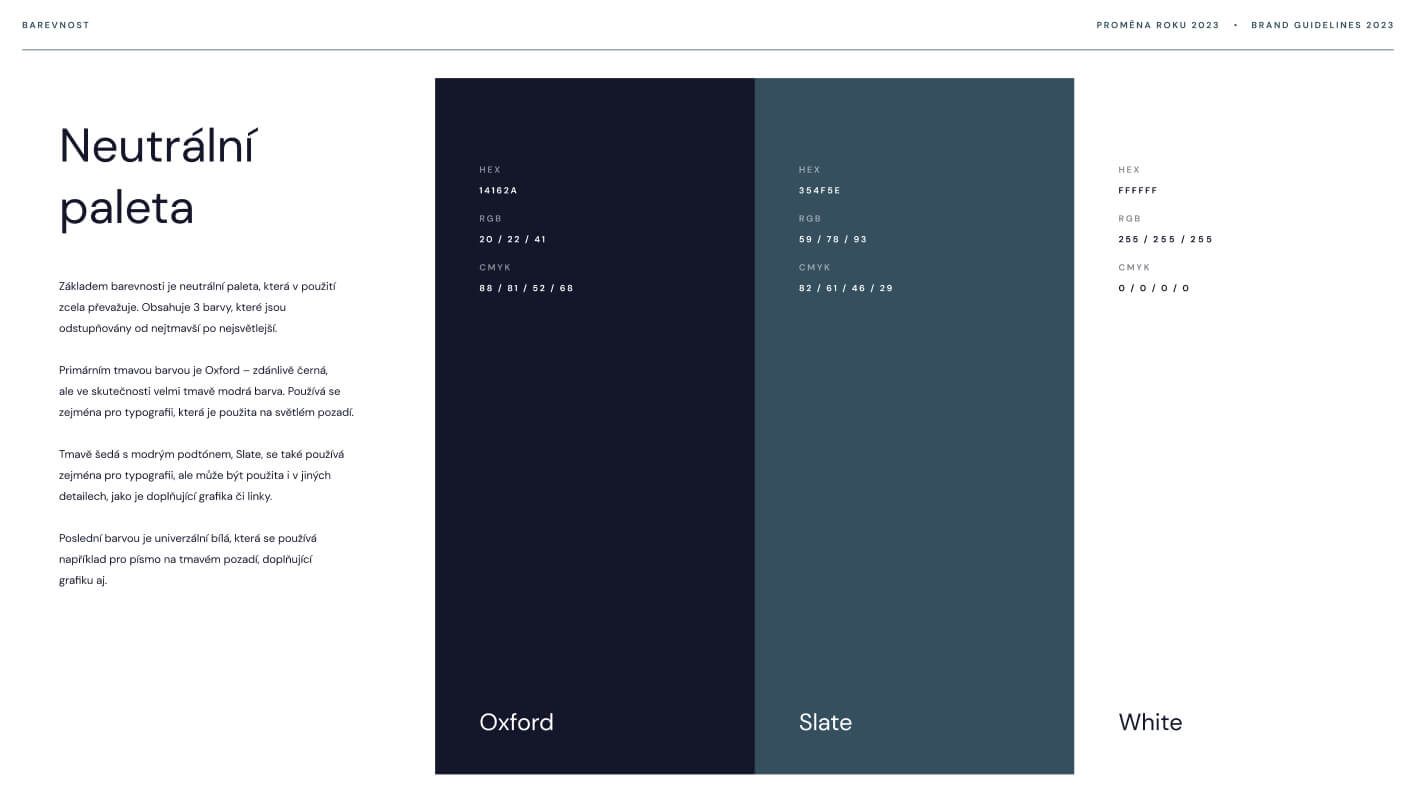The width and height of the screenshot is (1416, 797).
Task: Click the White CMYK value 0 / 0 / 0 / 0
Action: (1153, 288)
